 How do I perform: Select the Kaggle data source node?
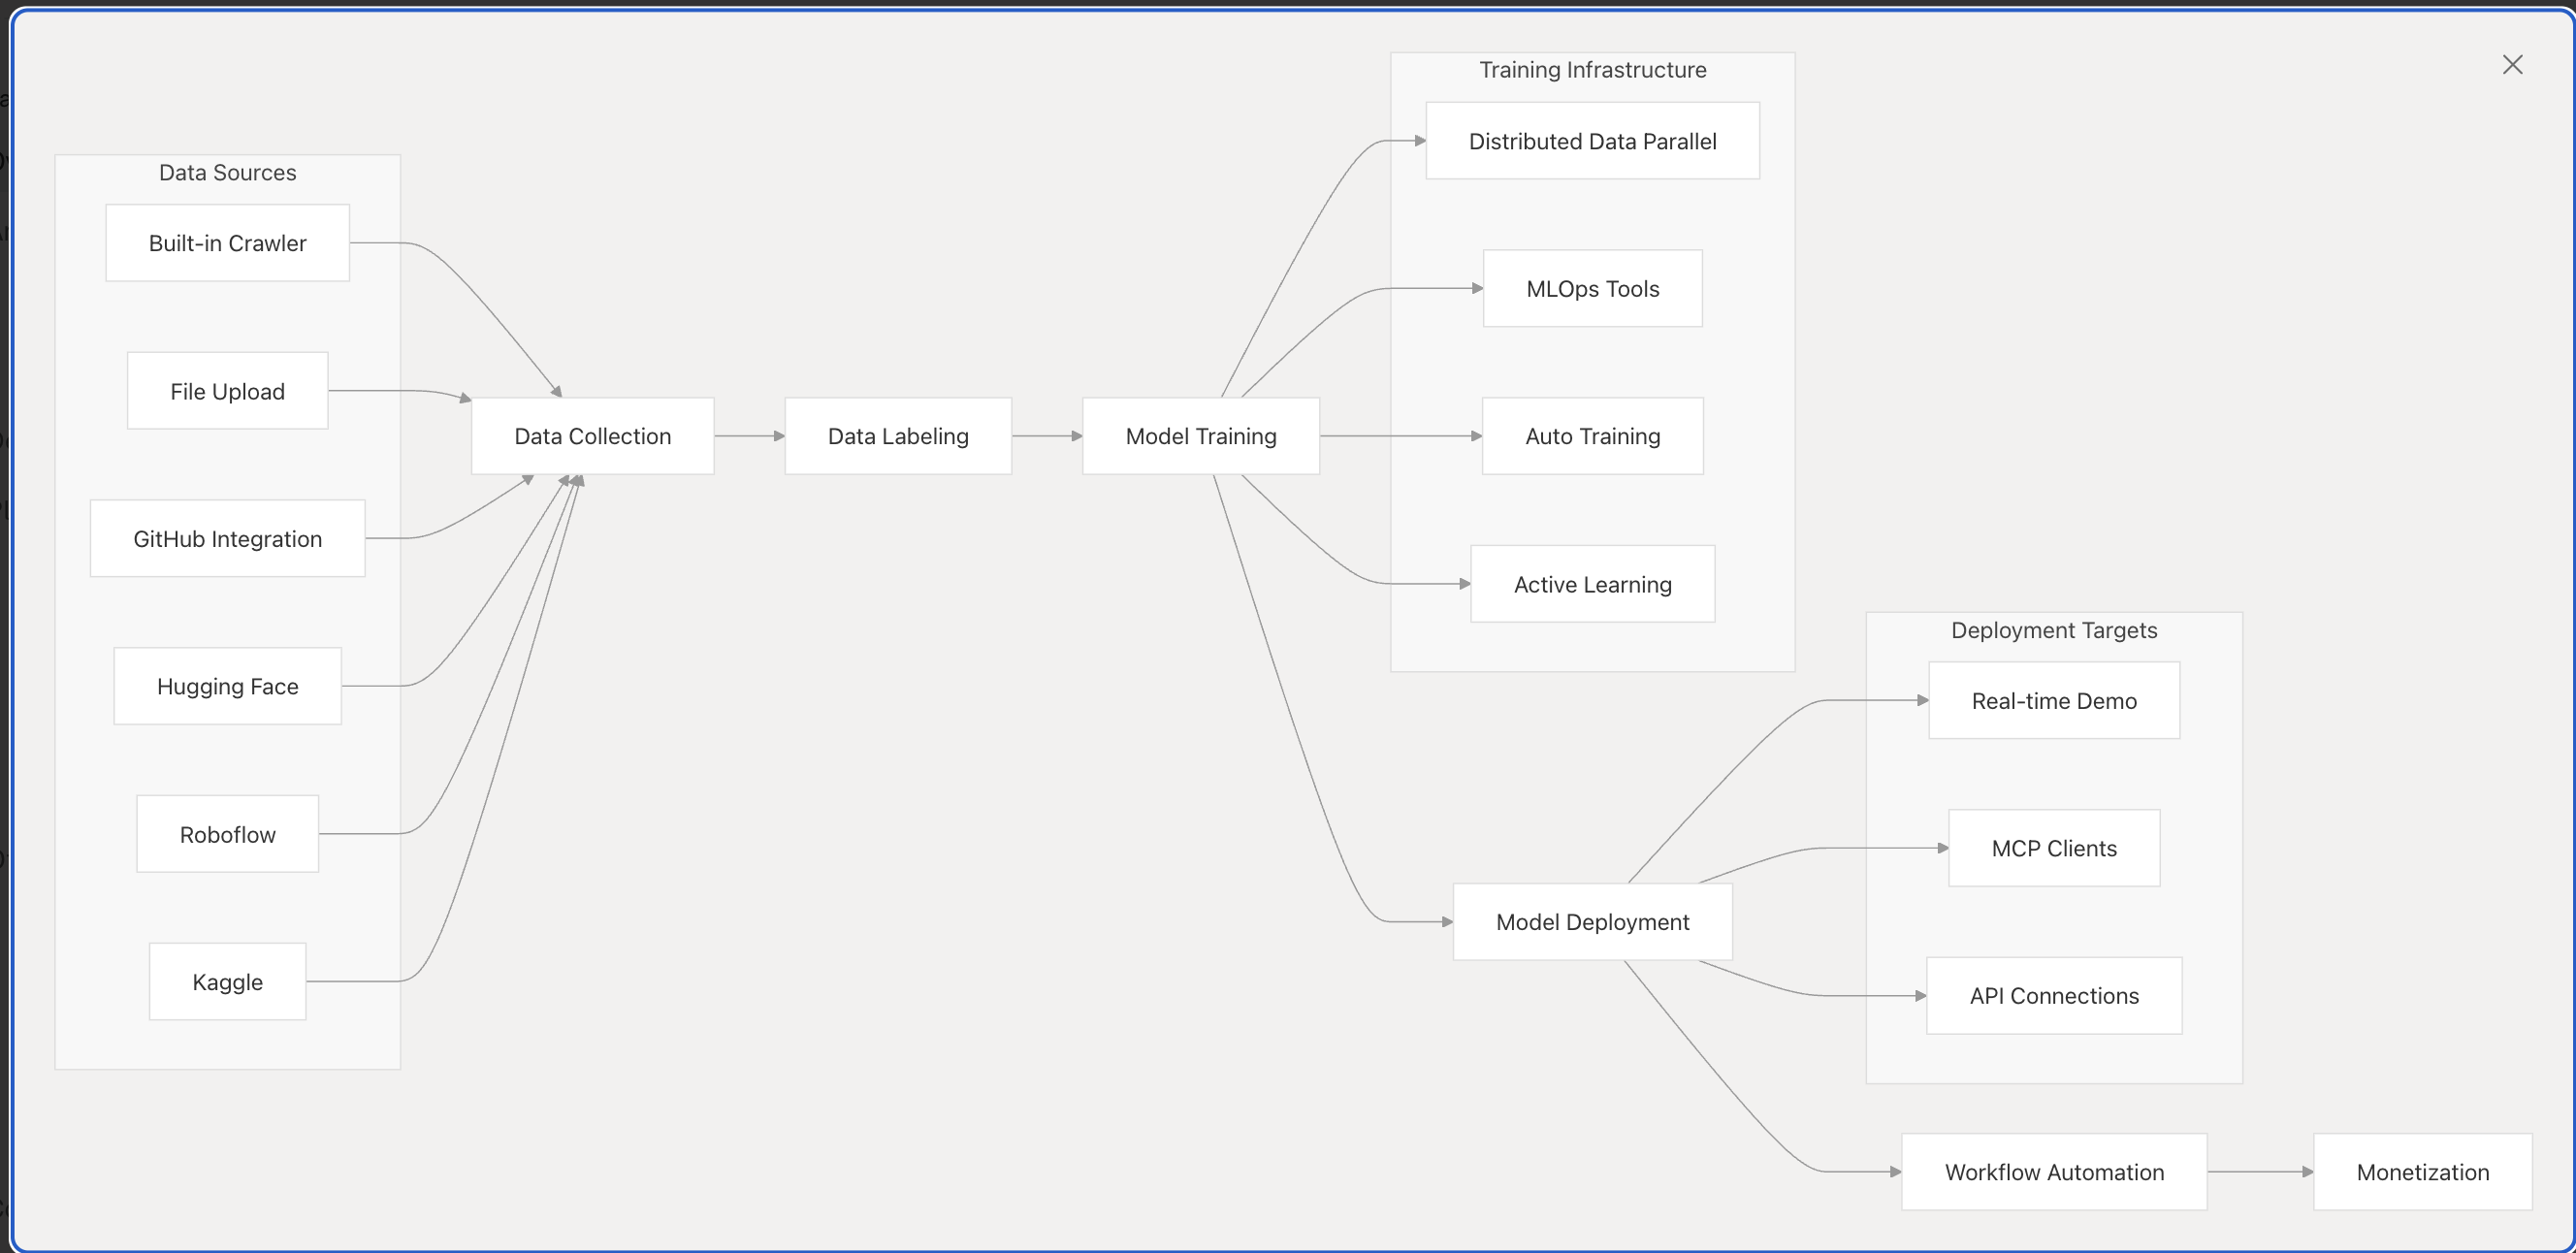pyautogui.click(x=227, y=982)
